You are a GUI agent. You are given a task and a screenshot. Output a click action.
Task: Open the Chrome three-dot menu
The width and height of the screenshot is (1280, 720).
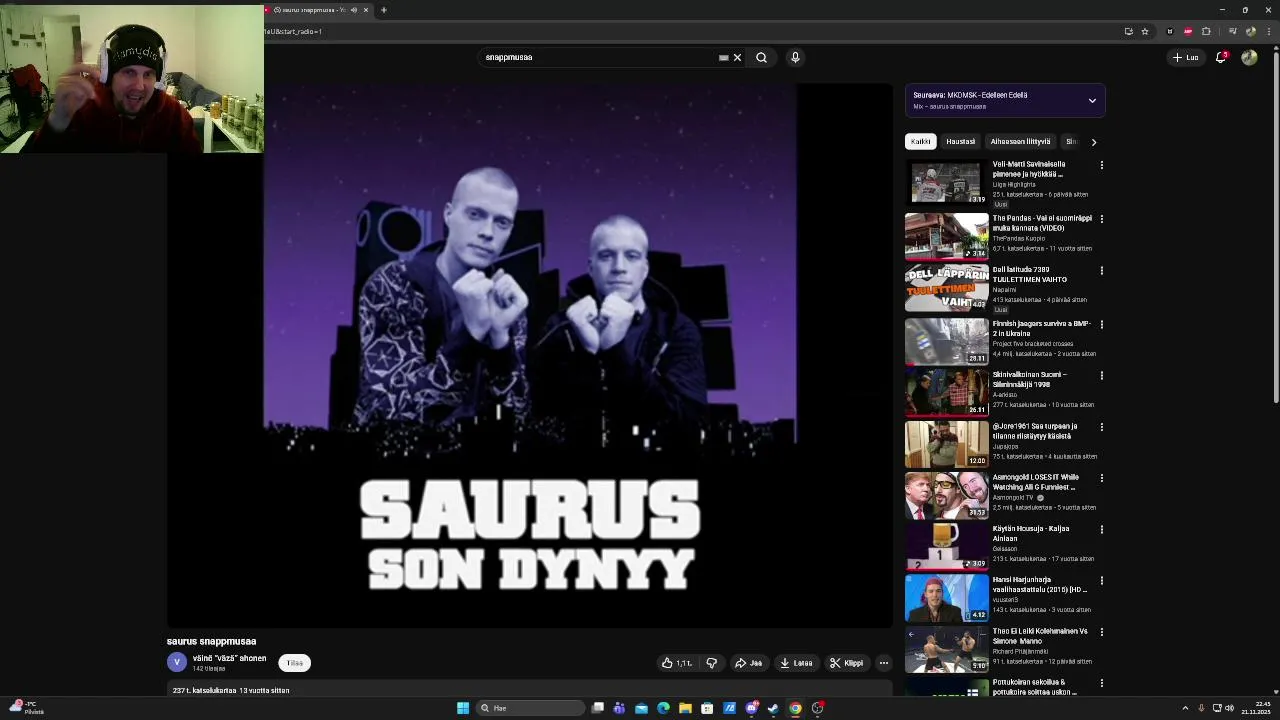pos(1268,31)
